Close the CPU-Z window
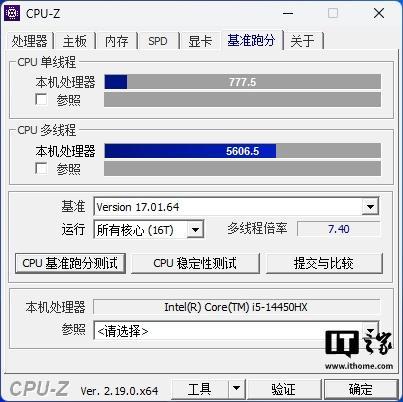403x402 pixels. point(379,13)
